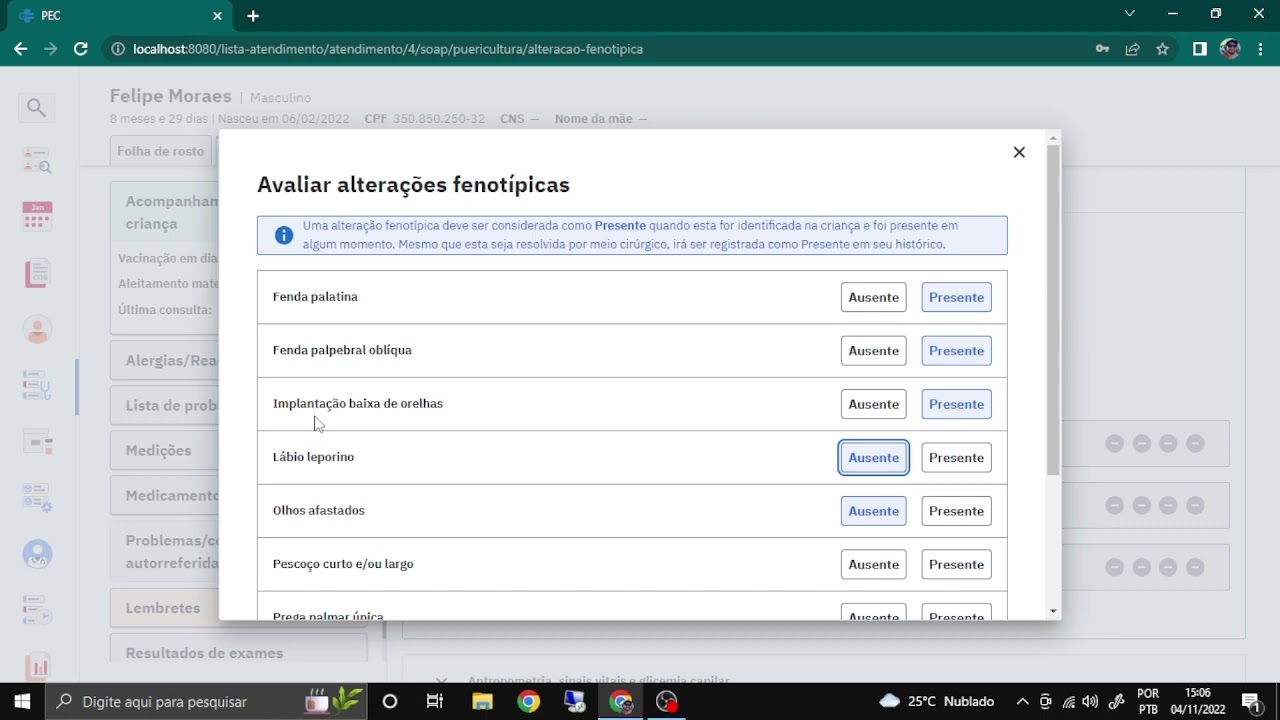Expand the Alergias/Reações card behind the dialog
This screenshot has width=1280, height=720.
pyautogui.click(x=165, y=361)
